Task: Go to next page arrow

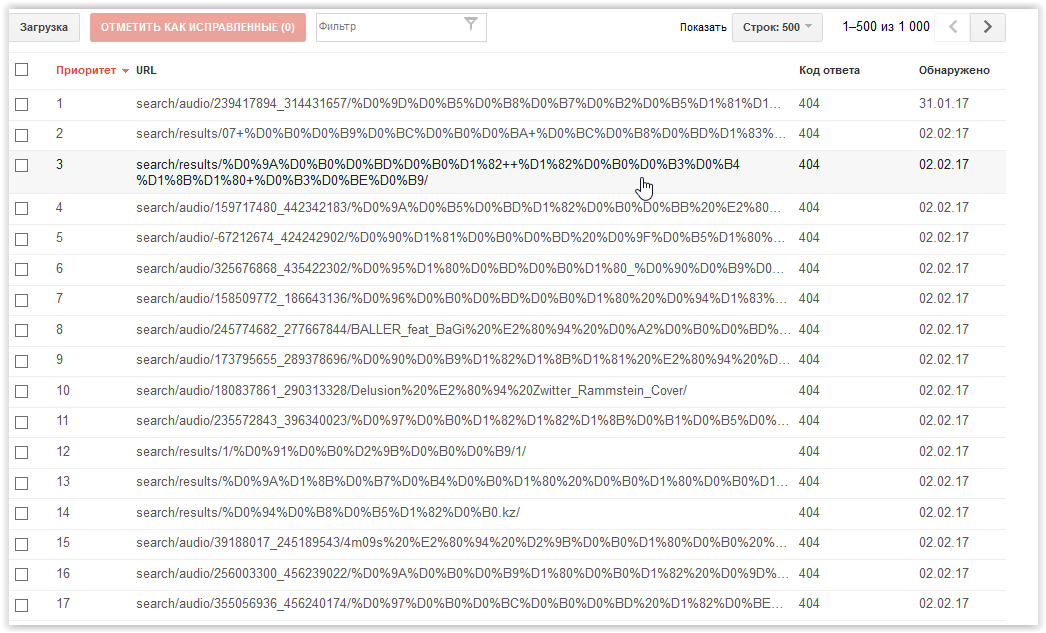Action: pyautogui.click(x=988, y=27)
